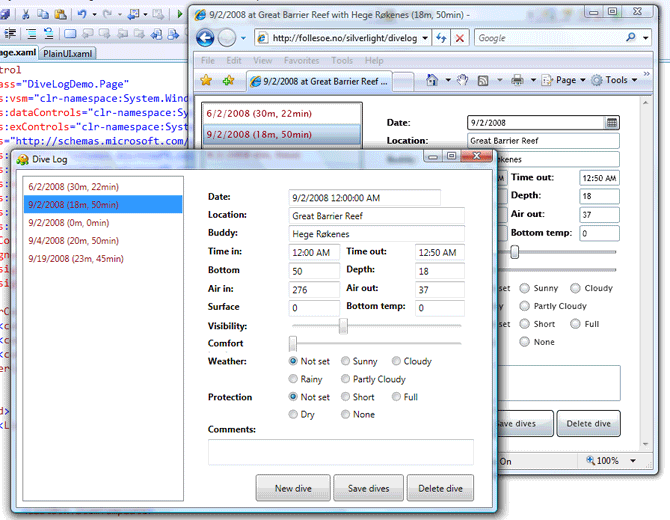
Task: Click the hand panning icon in IE toolbar
Action: pyautogui.click(x=462, y=80)
